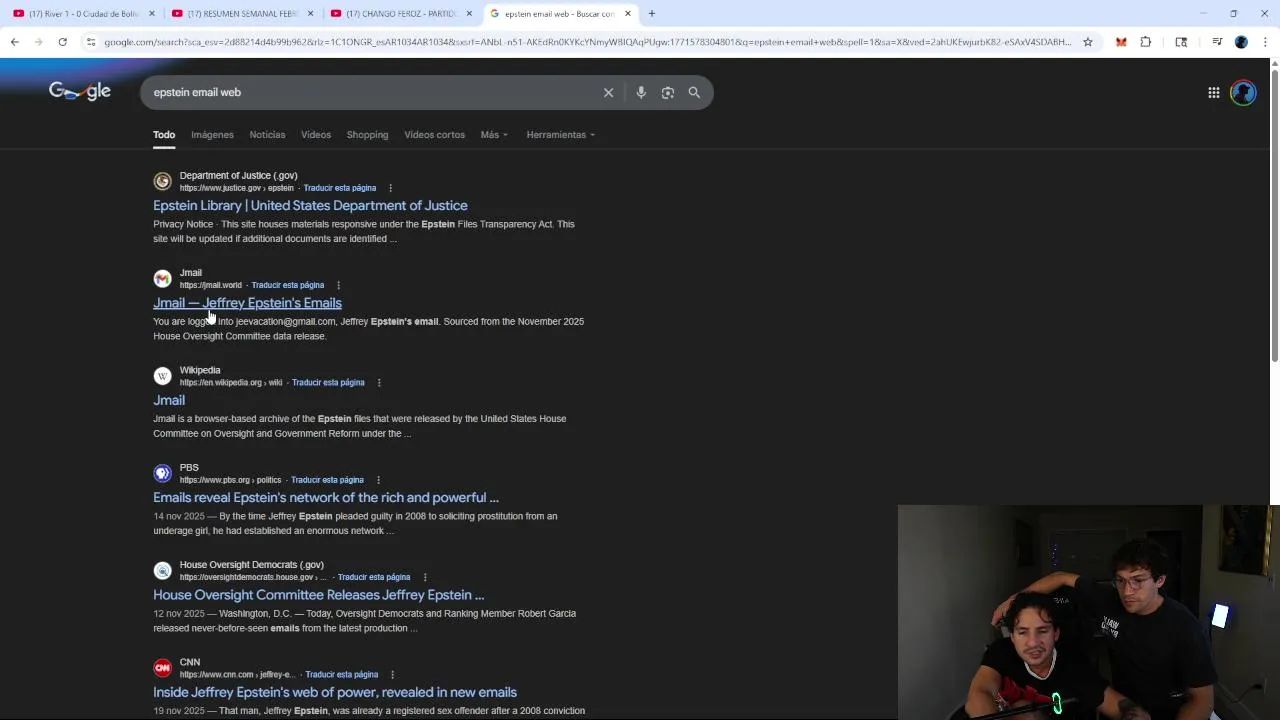
Task: Open Chrome three-dot menu
Action: (1265, 42)
